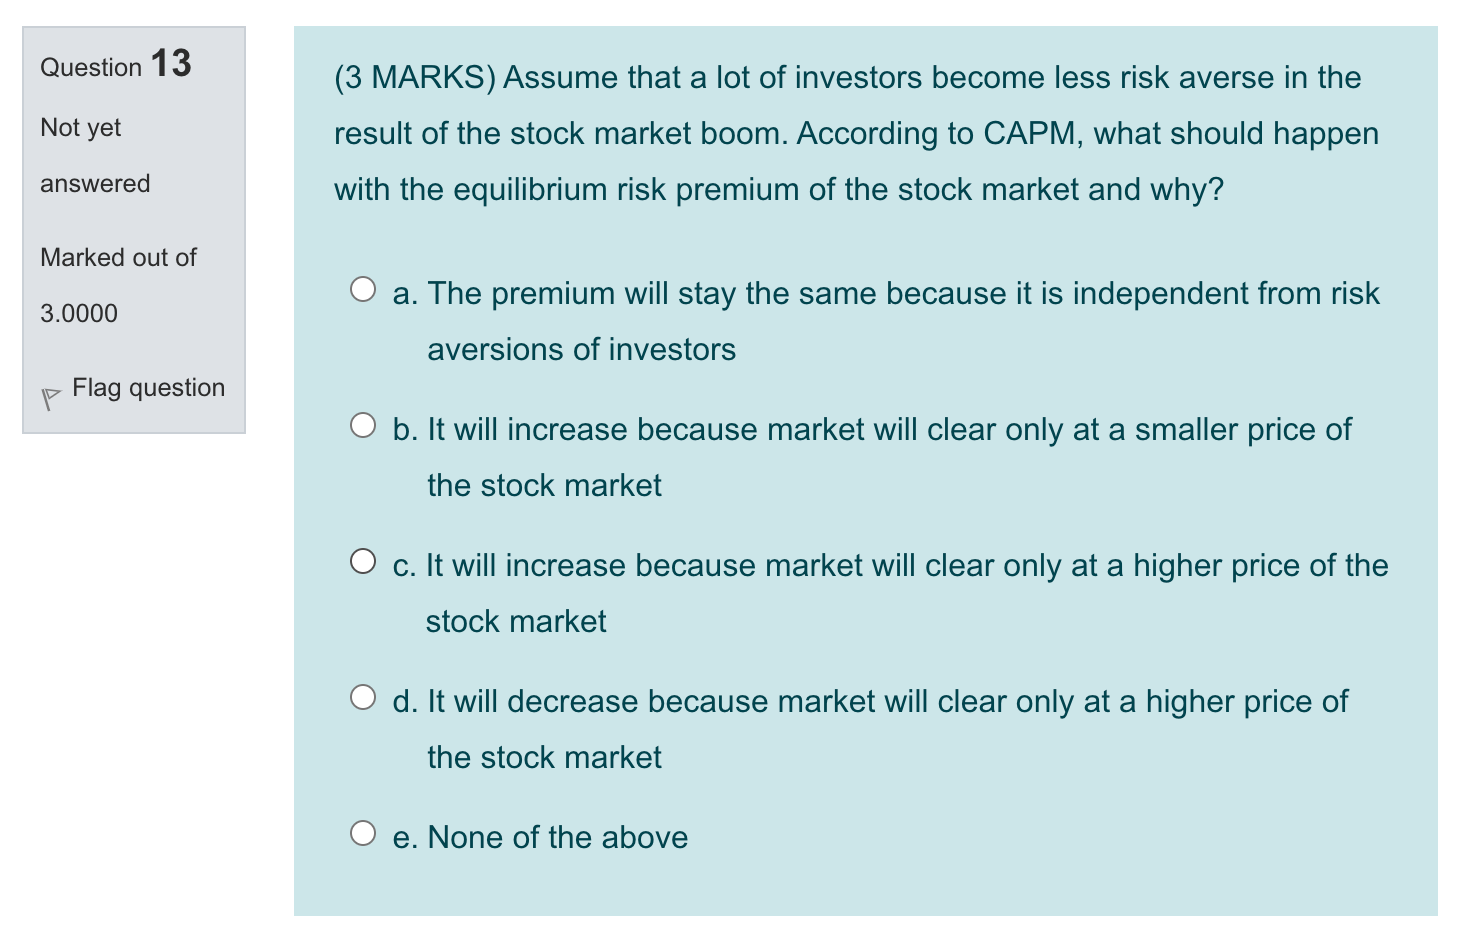Viewport: 1464px width, 944px height.
Task: Select answer d stating premium will decrease
Action: [362, 696]
